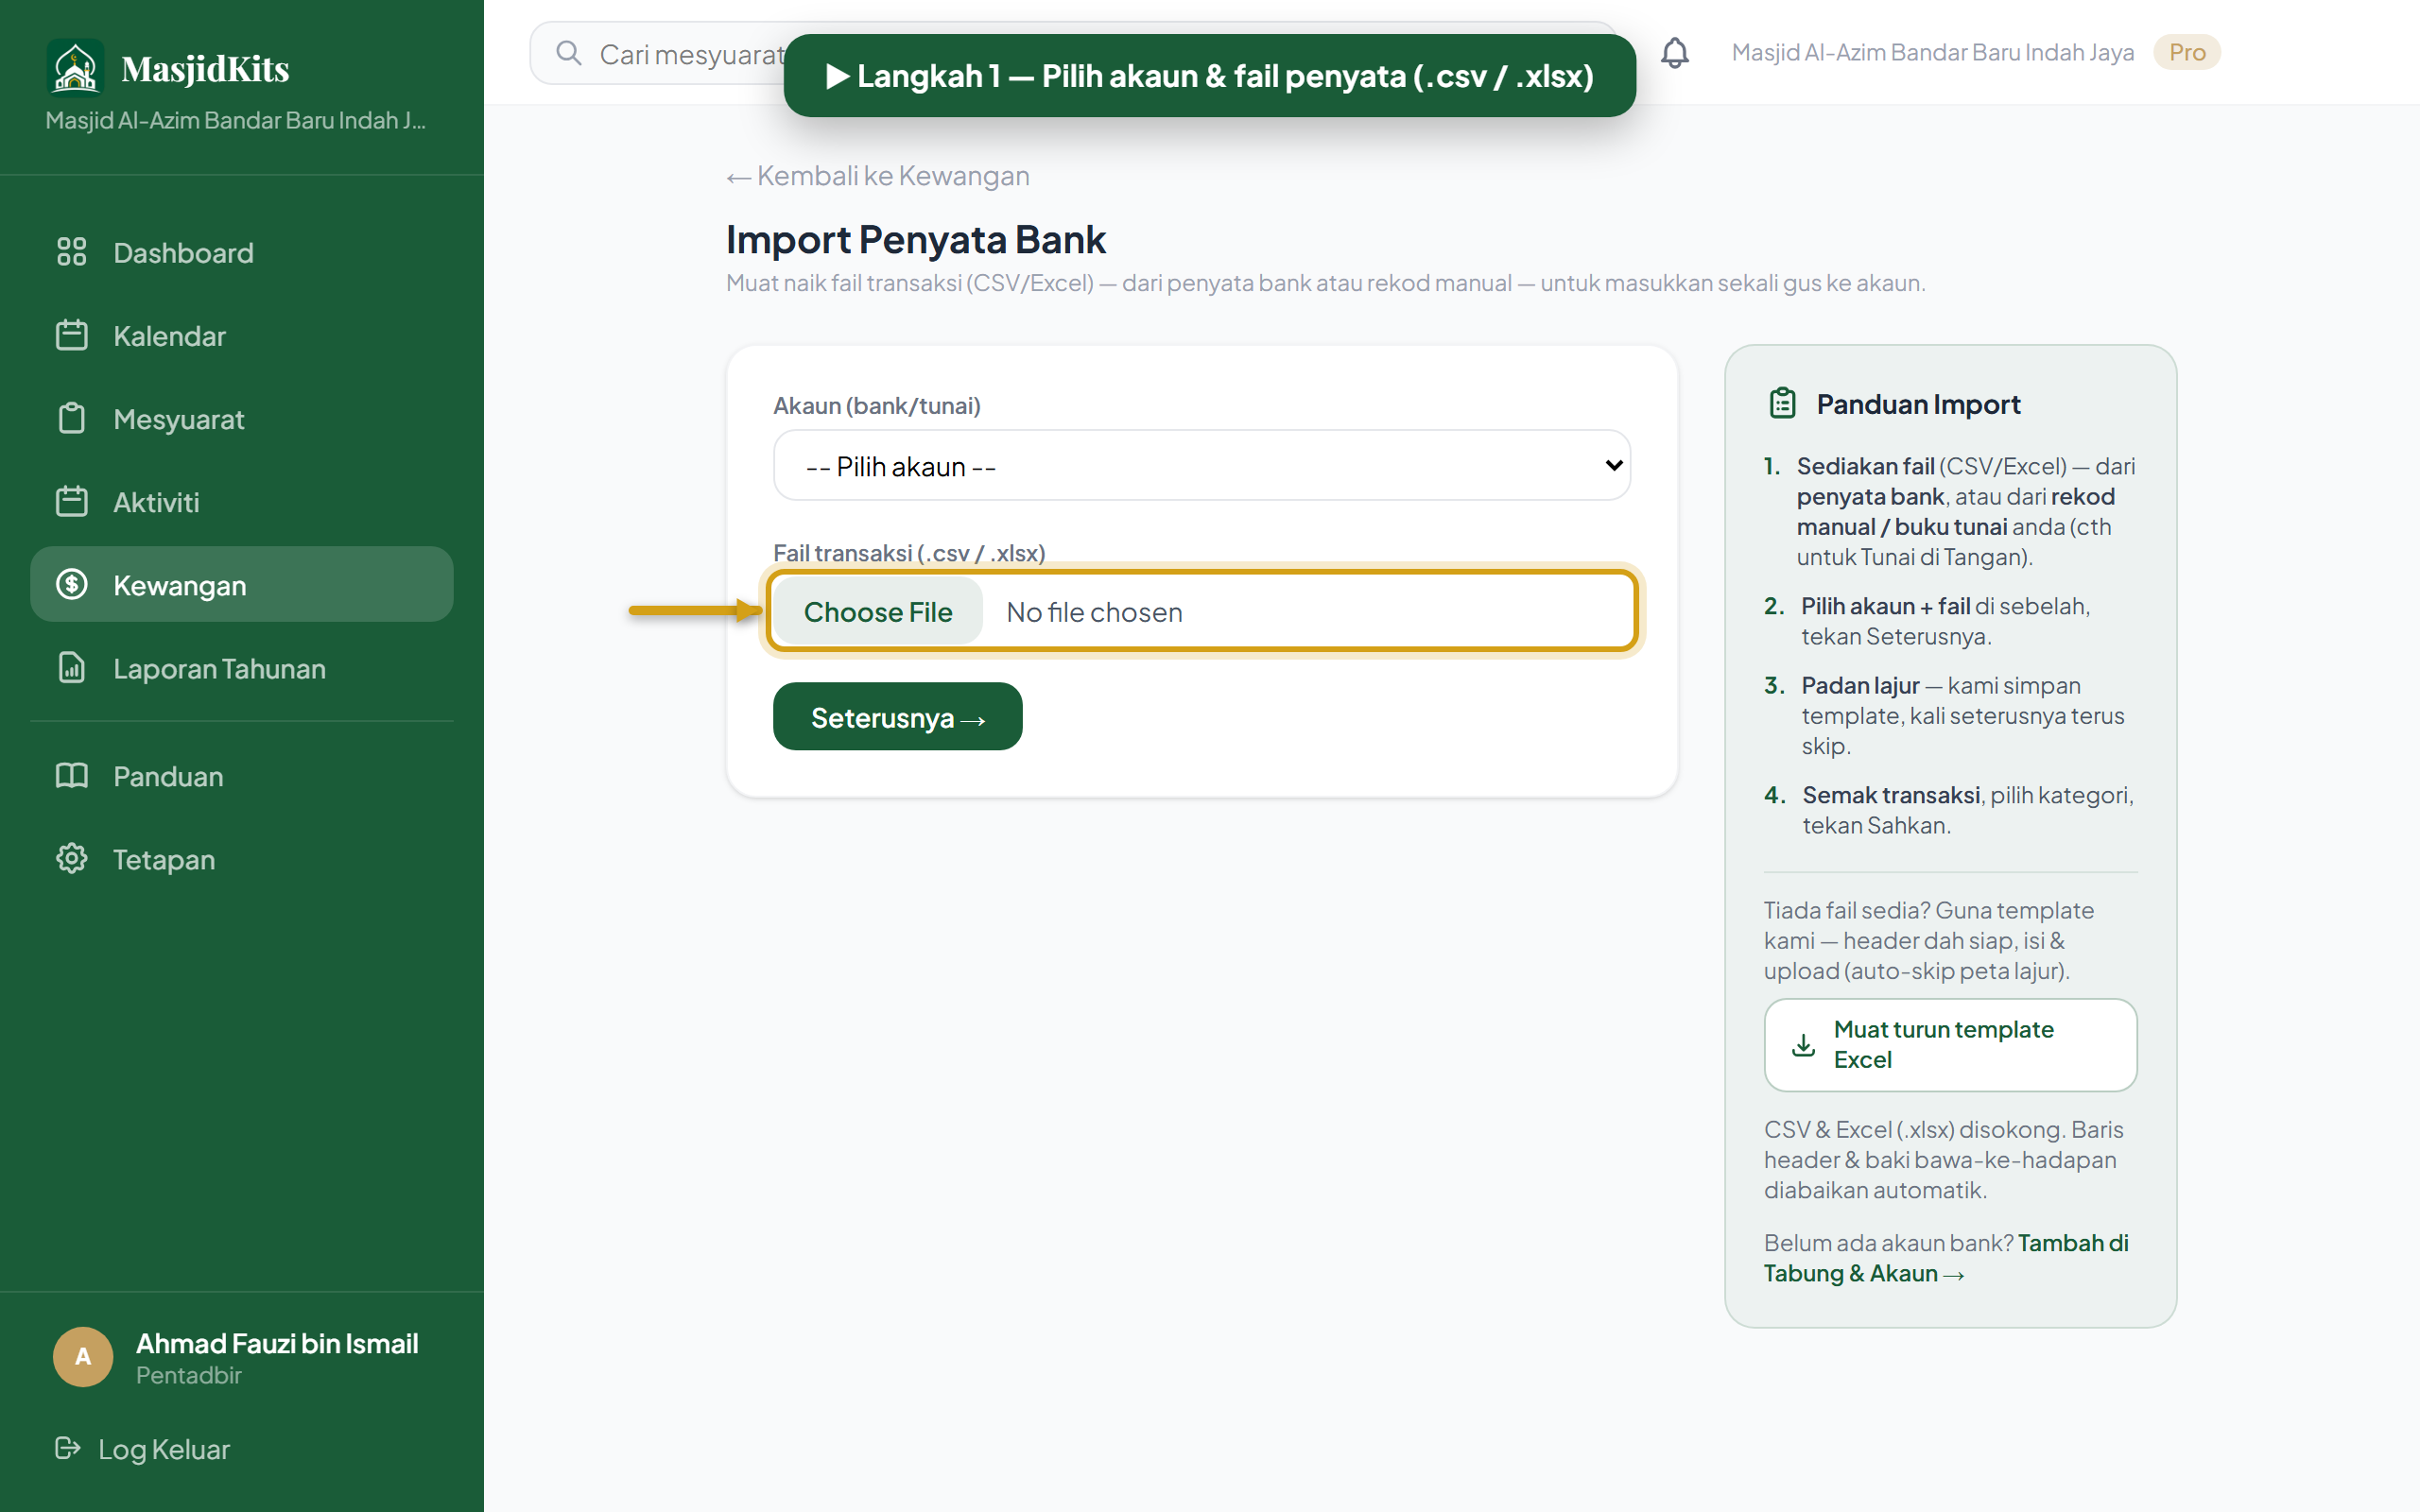
Task: Go to Aktiviti section
Action: (x=242, y=501)
